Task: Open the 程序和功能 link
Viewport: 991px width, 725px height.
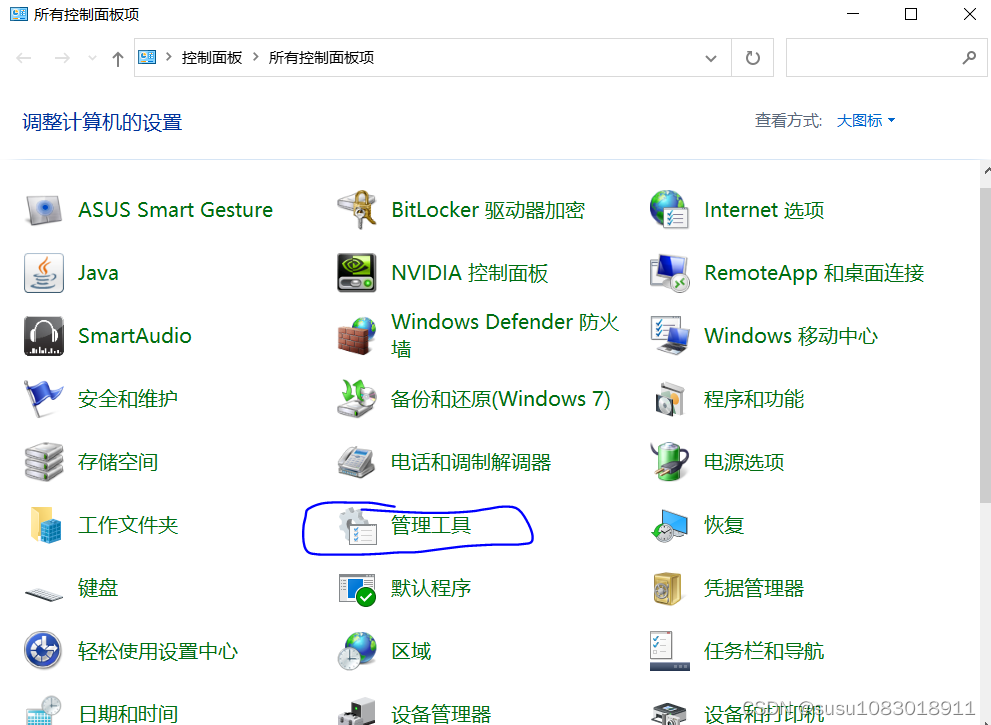Action: pyautogui.click(x=754, y=399)
